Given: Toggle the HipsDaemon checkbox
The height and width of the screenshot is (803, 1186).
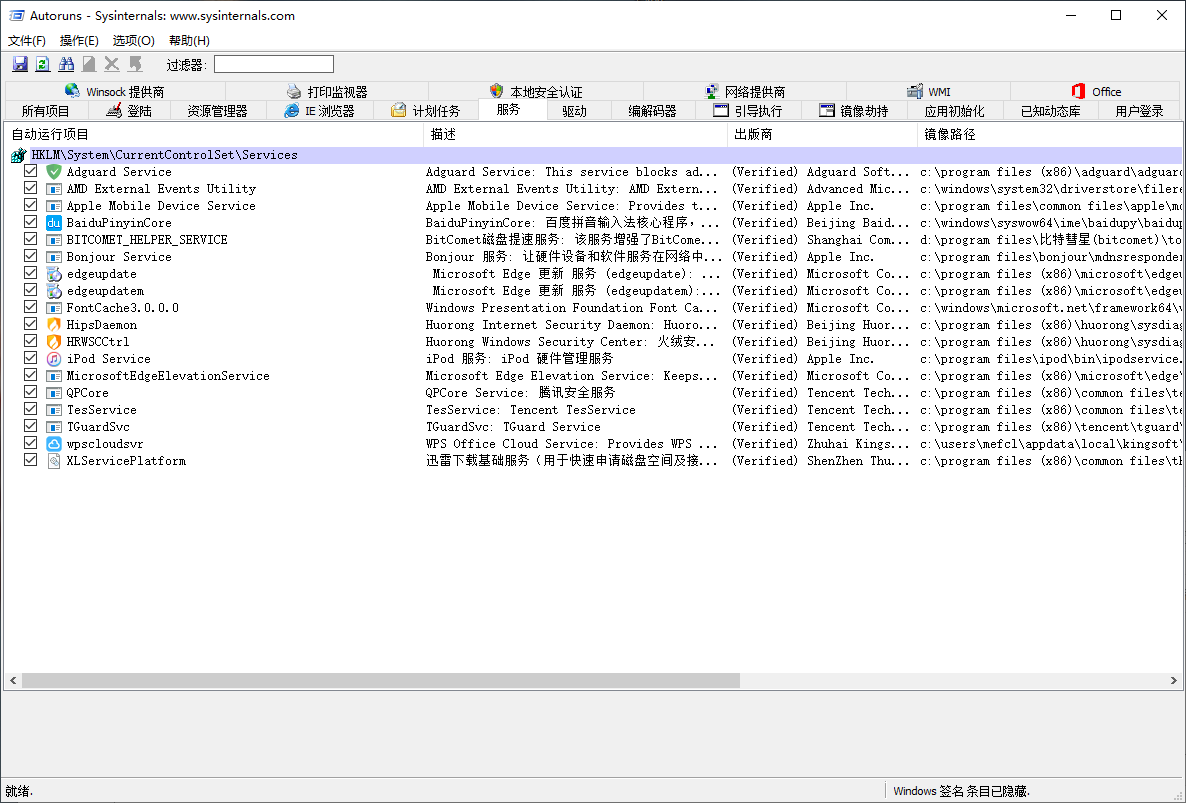Looking at the screenshot, I should 30,324.
